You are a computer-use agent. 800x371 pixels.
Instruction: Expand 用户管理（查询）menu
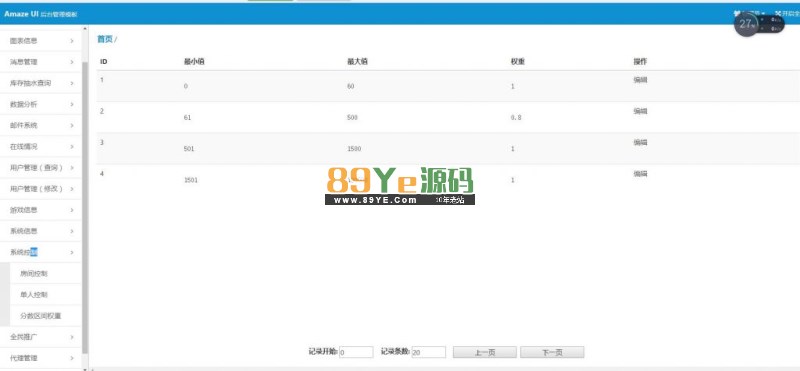[x=41, y=167]
